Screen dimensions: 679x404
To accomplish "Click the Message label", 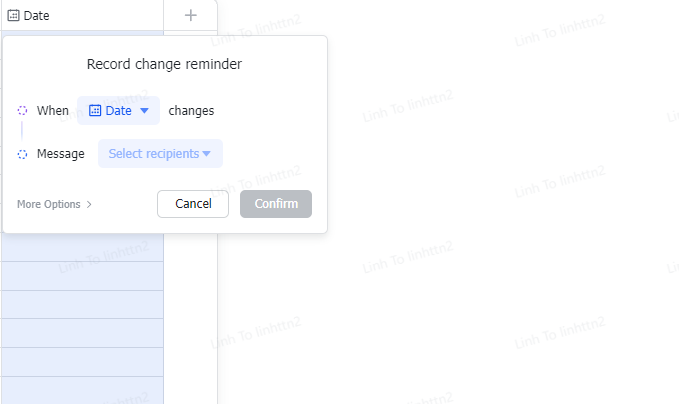I will pos(61,154).
